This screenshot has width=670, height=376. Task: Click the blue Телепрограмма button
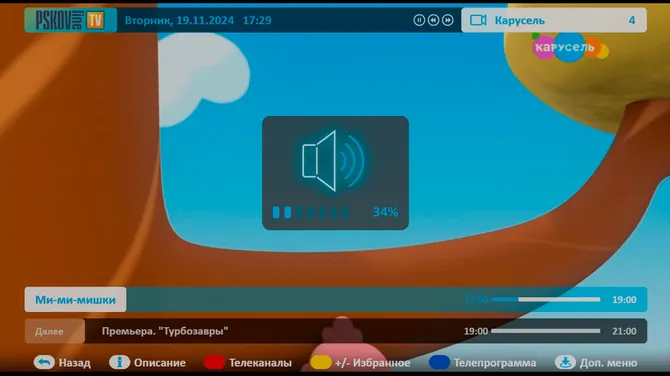coord(439,362)
